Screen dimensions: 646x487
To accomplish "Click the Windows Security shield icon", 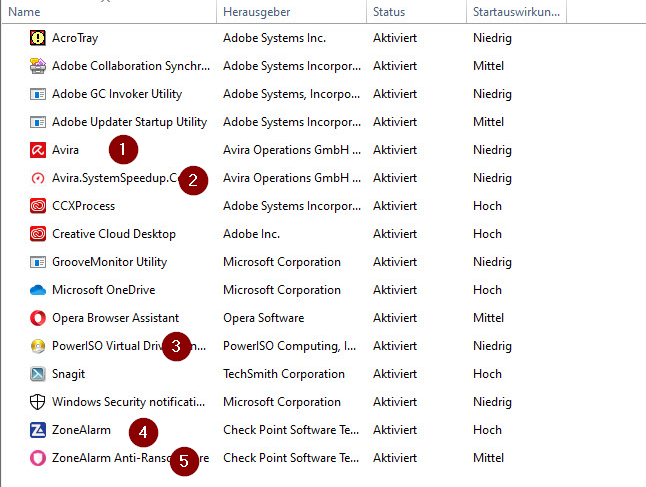I will click(38, 402).
